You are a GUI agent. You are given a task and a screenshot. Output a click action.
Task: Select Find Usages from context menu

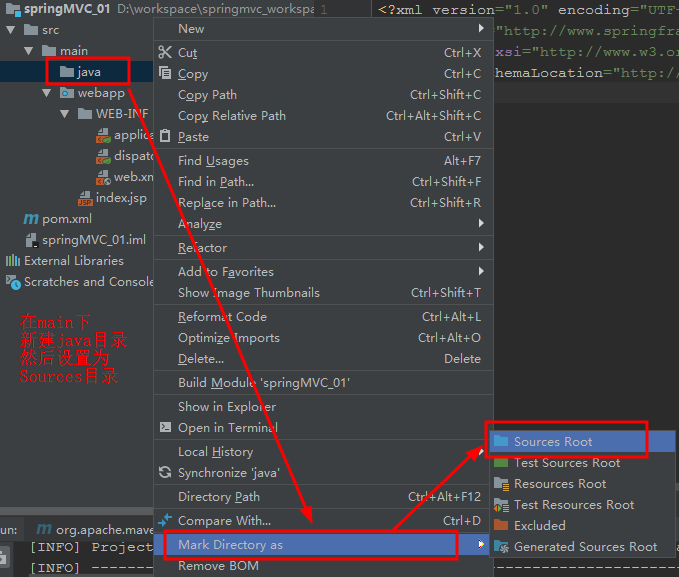pyautogui.click(x=213, y=161)
